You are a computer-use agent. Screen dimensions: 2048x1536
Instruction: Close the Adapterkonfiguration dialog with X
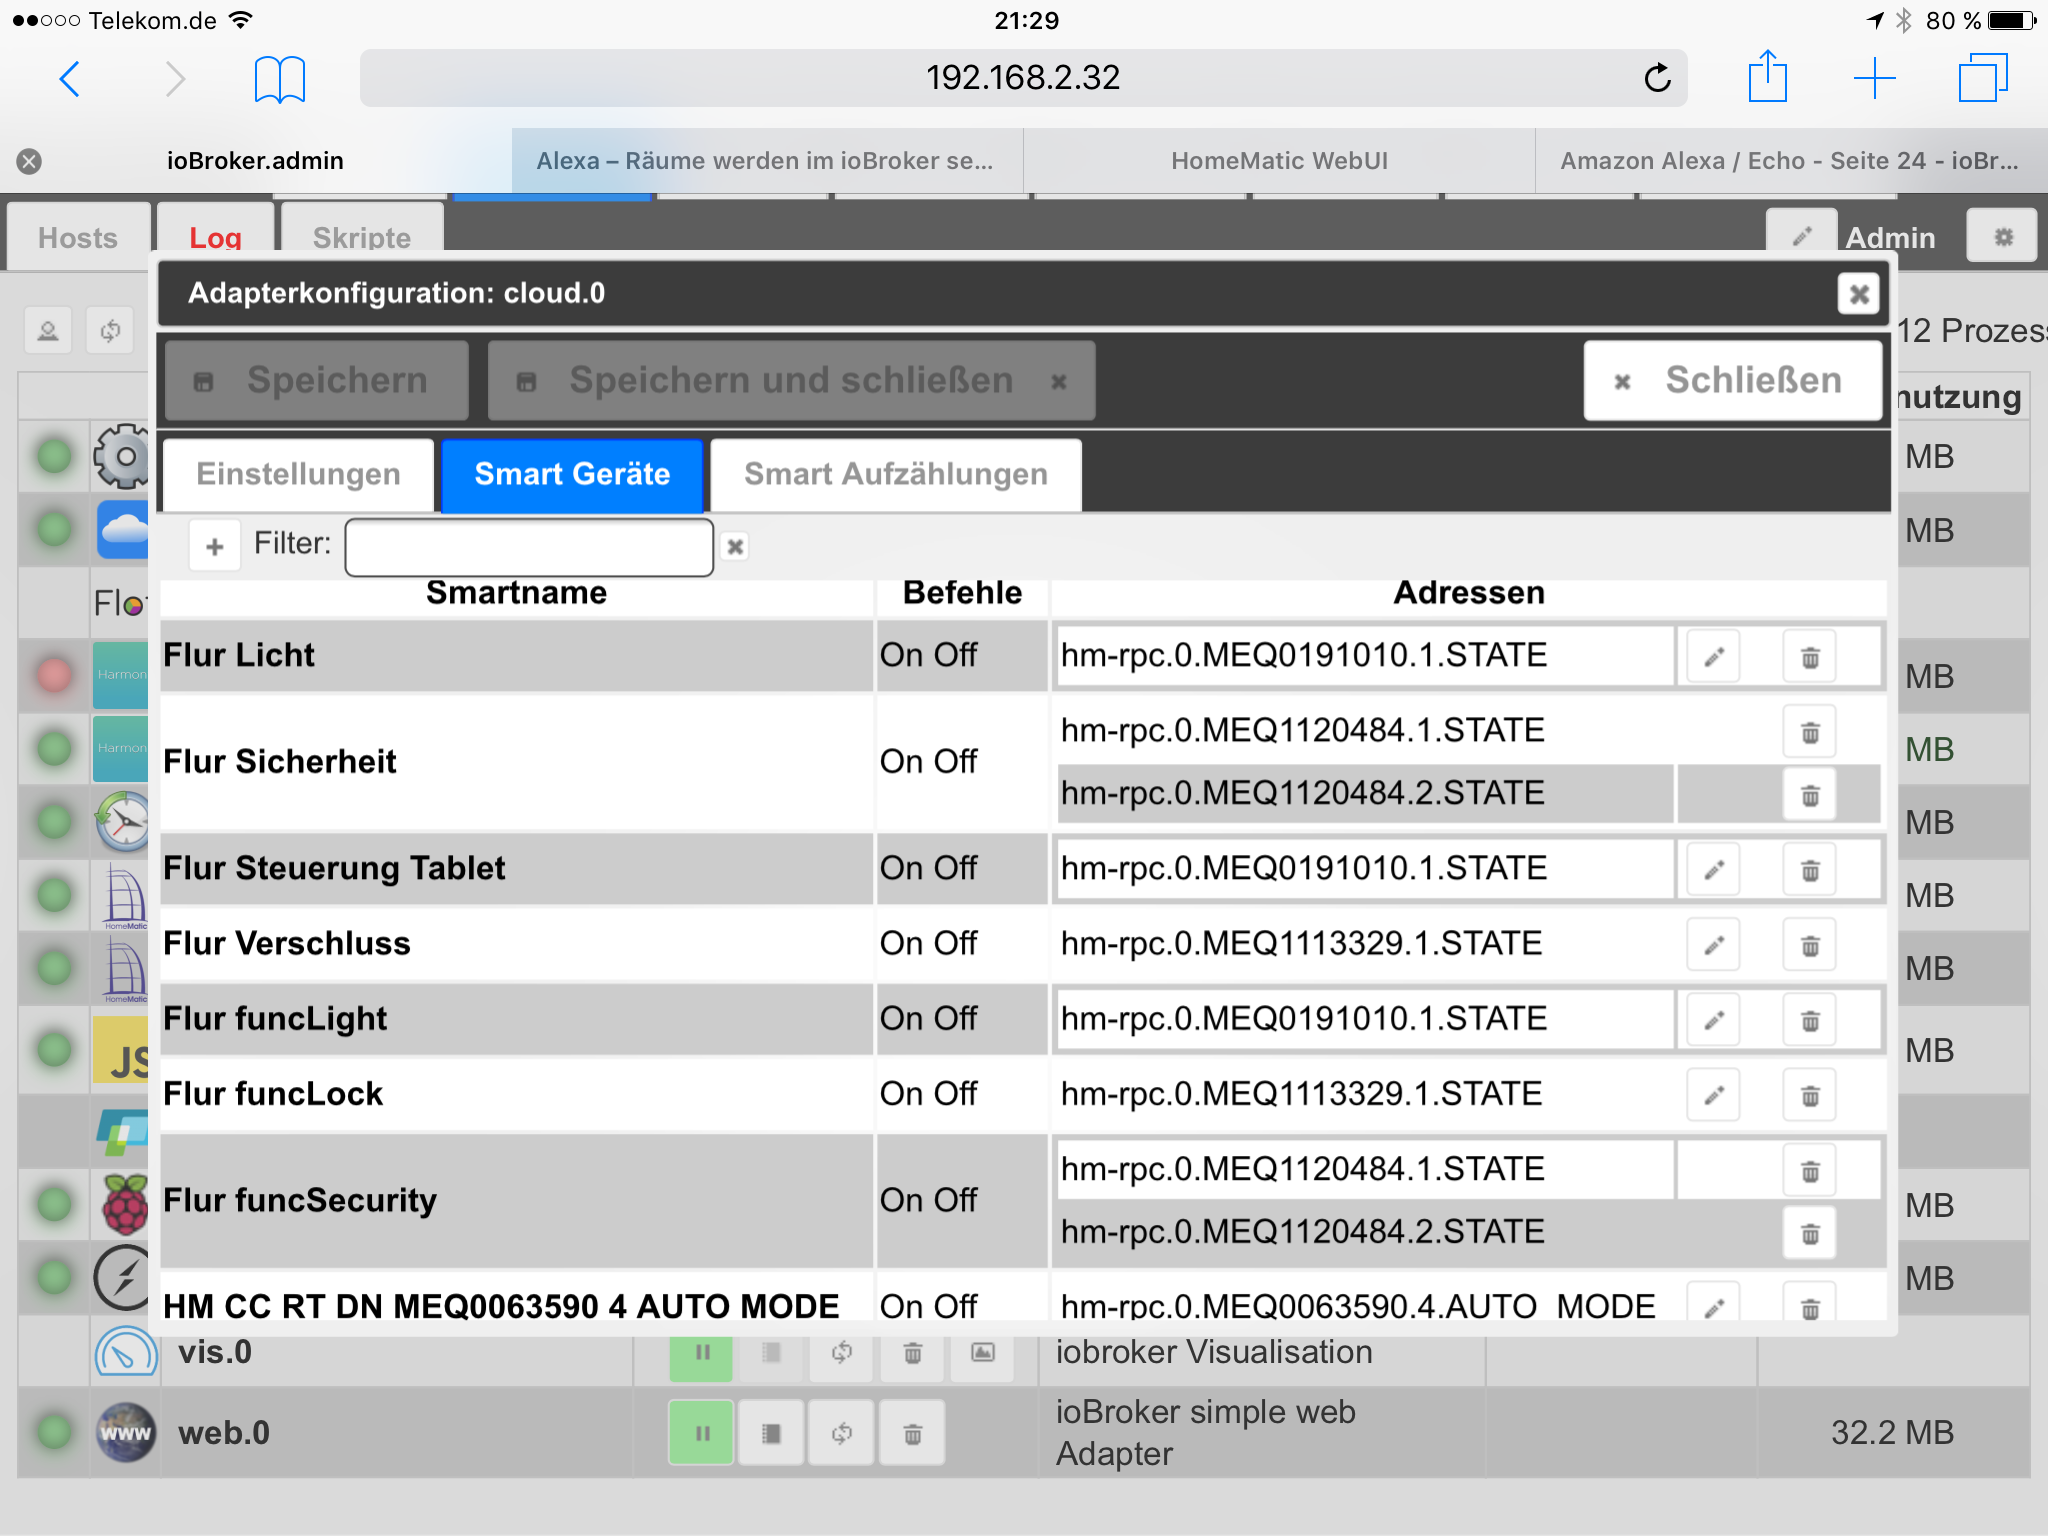click(x=1859, y=294)
